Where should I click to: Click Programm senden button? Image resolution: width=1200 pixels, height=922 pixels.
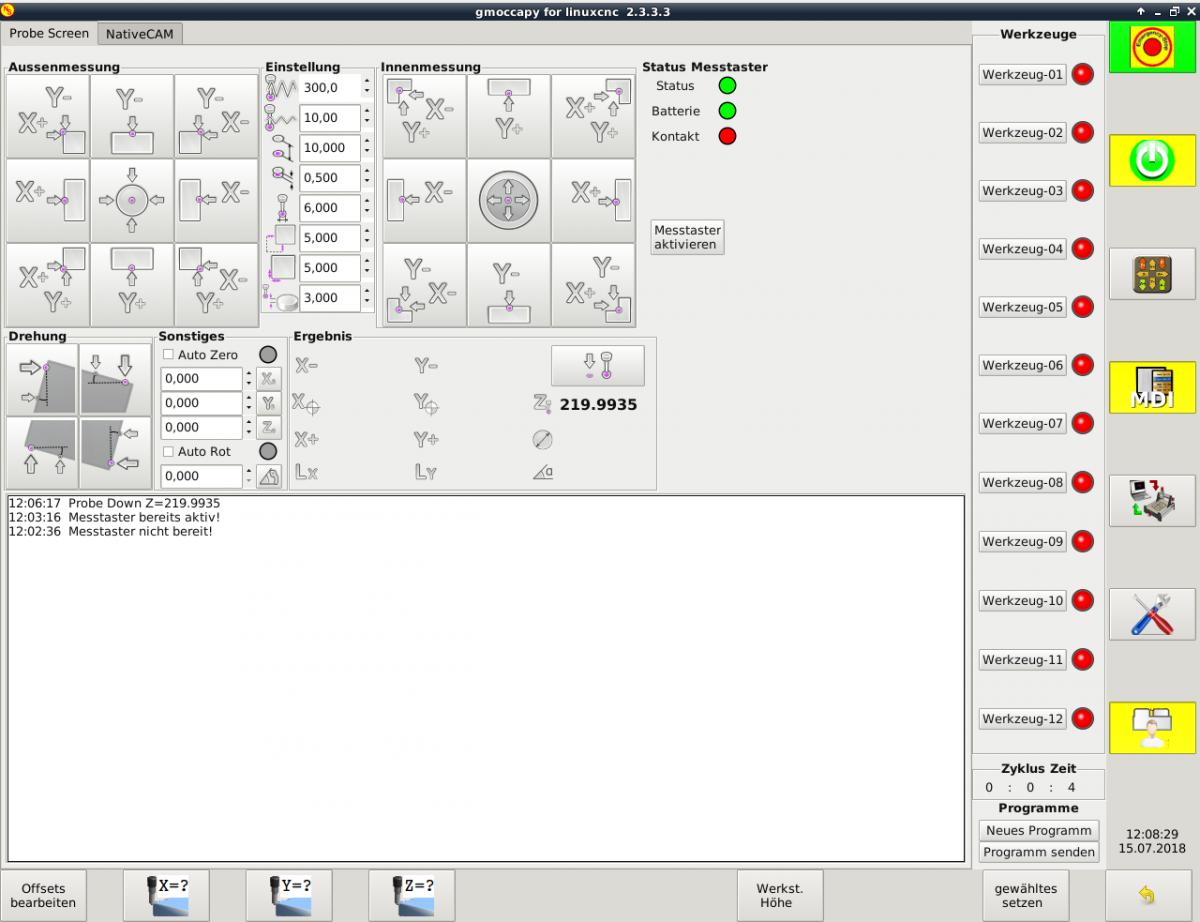click(1038, 852)
